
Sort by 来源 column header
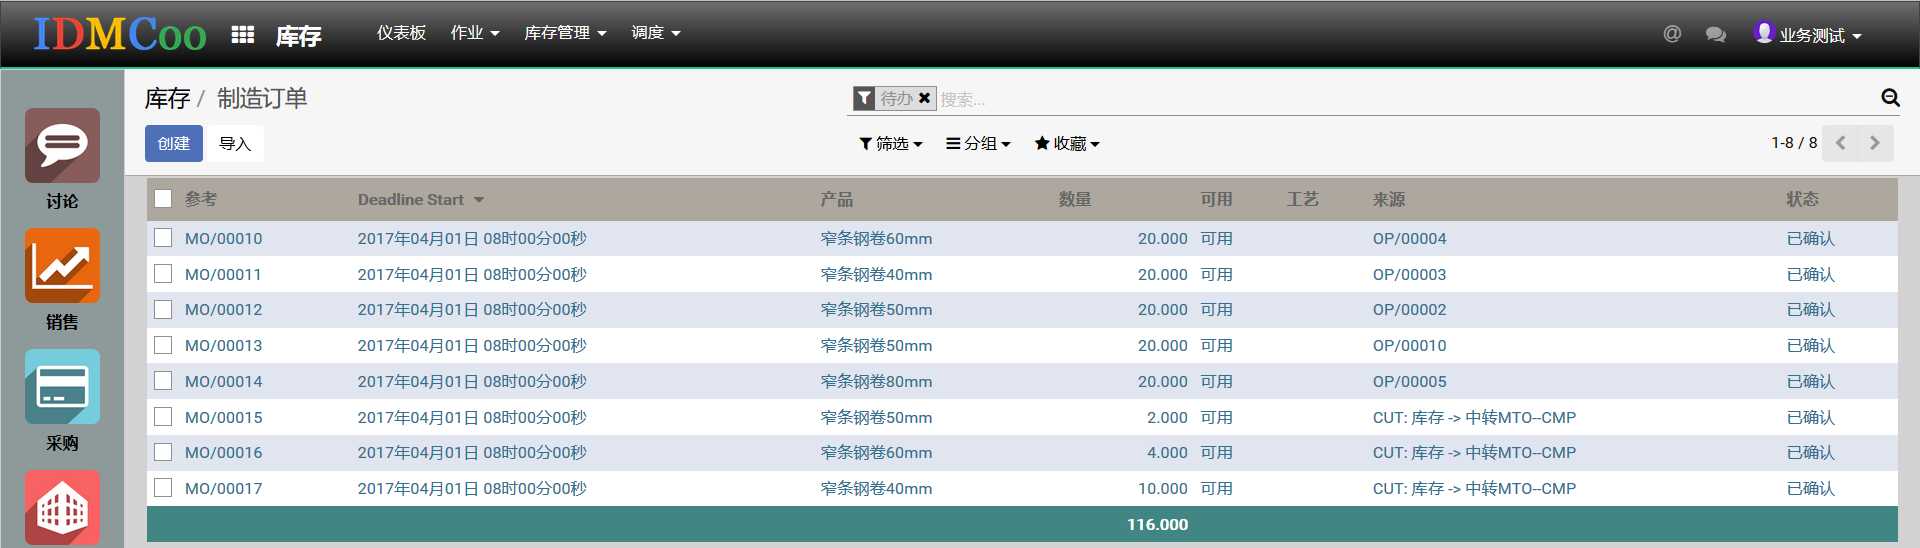(1389, 199)
